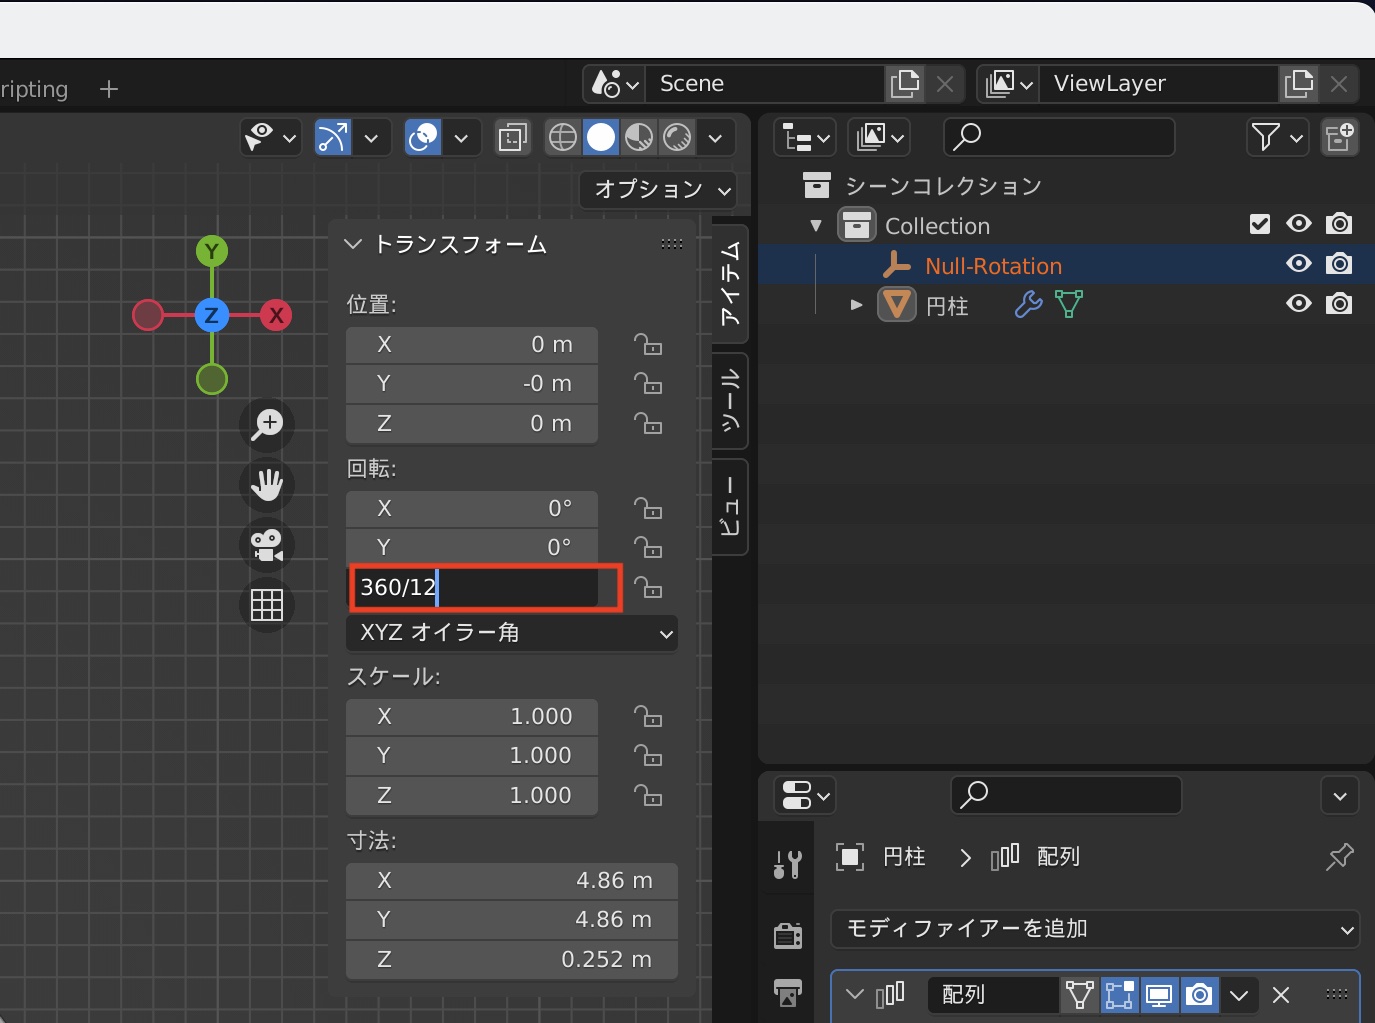Toggle the lock for rotation Z
The width and height of the screenshot is (1375, 1023).
click(648, 588)
